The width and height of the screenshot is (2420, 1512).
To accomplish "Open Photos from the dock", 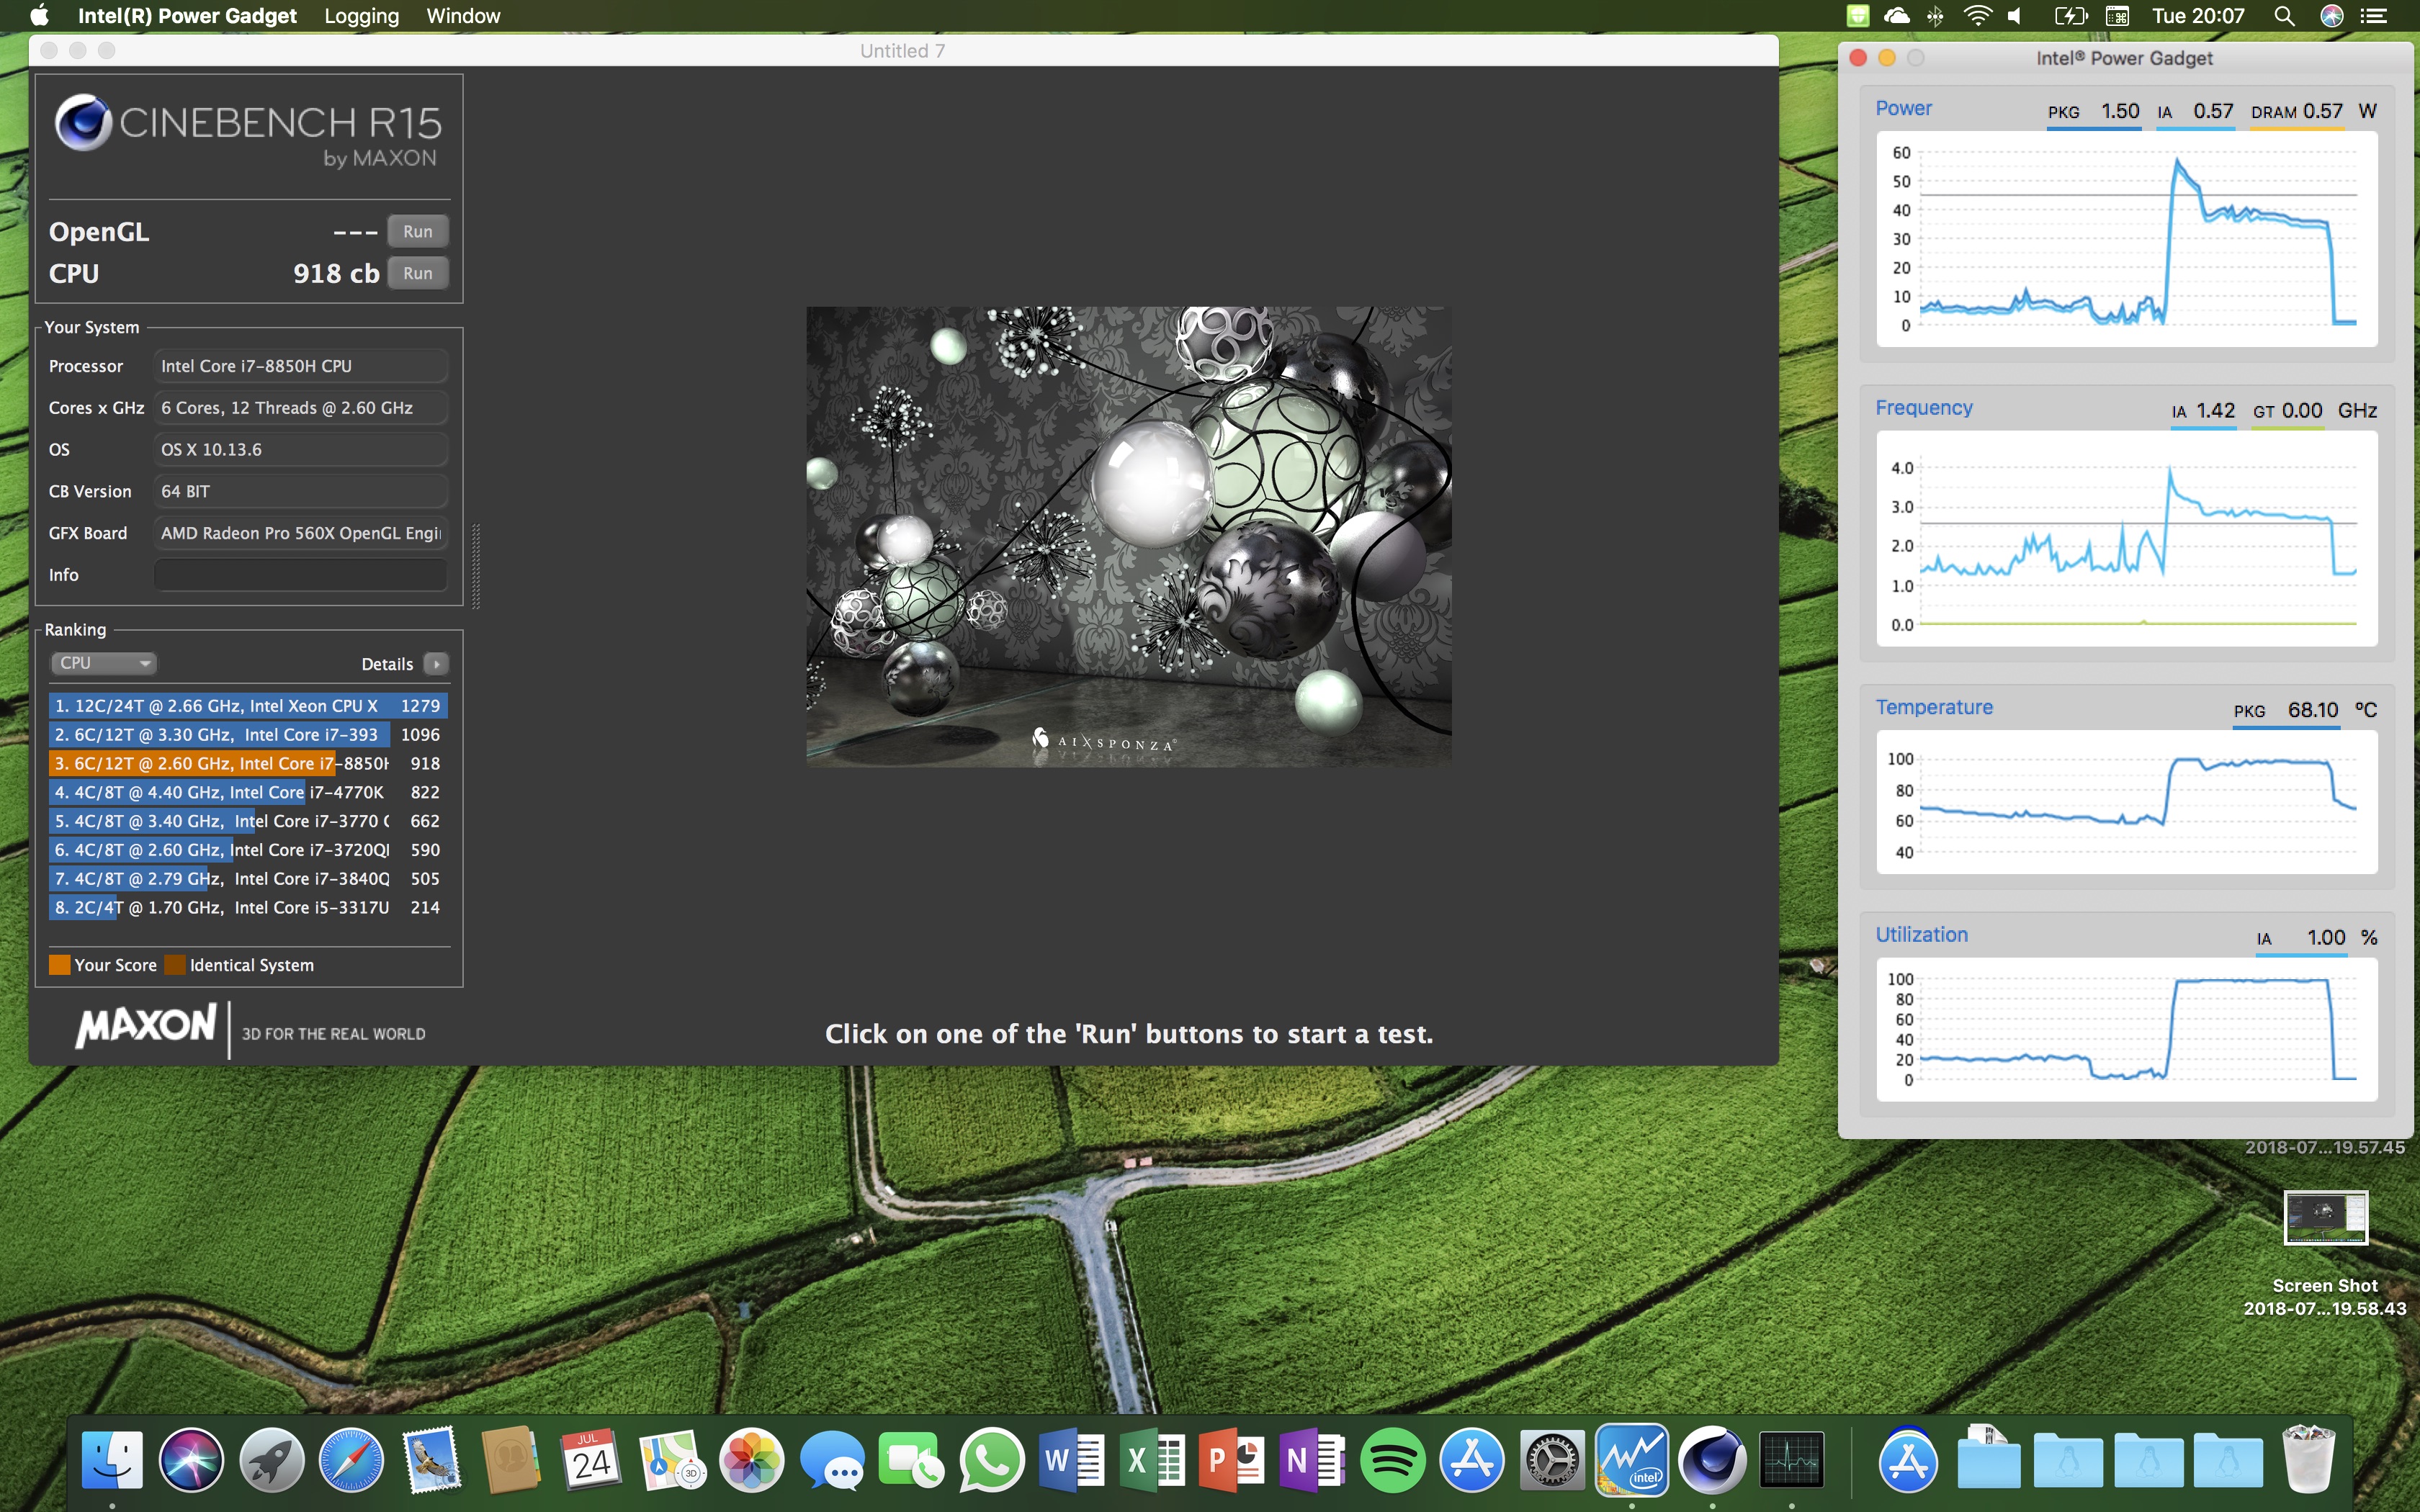I will point(751,1460).
